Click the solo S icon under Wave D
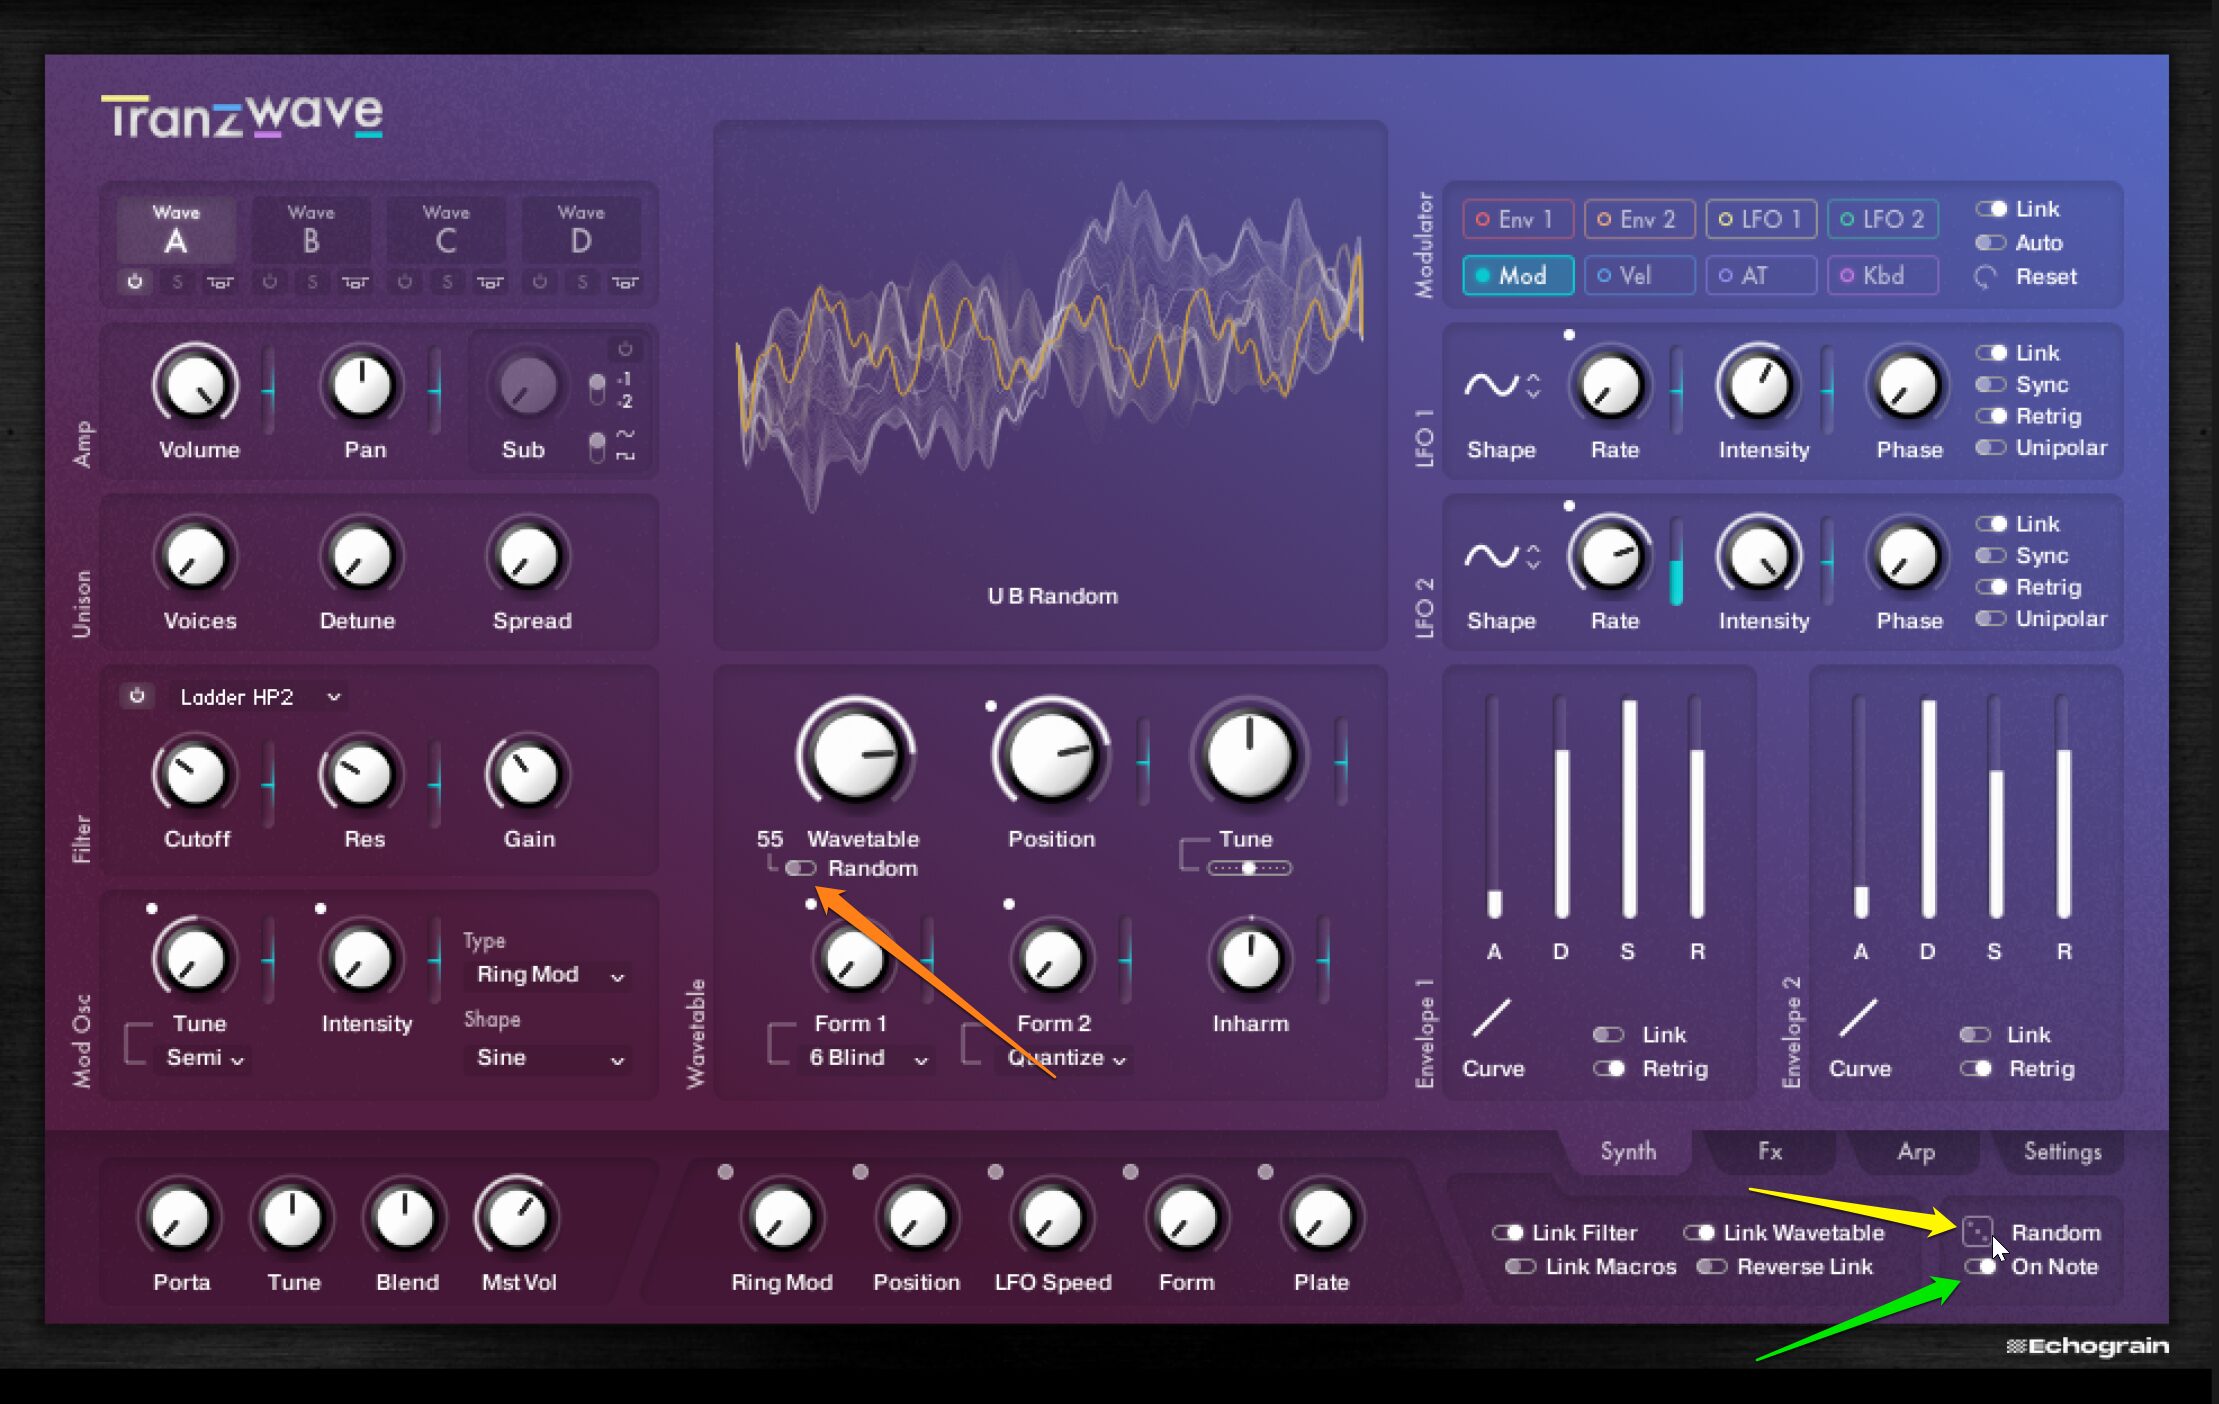Image resolution: width=2219 pixels, height=1404 pixels. (x=582, y=282)
